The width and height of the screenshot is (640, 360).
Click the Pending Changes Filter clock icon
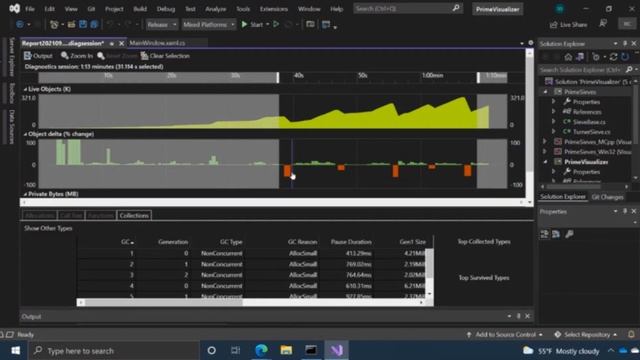pos(596,57)
